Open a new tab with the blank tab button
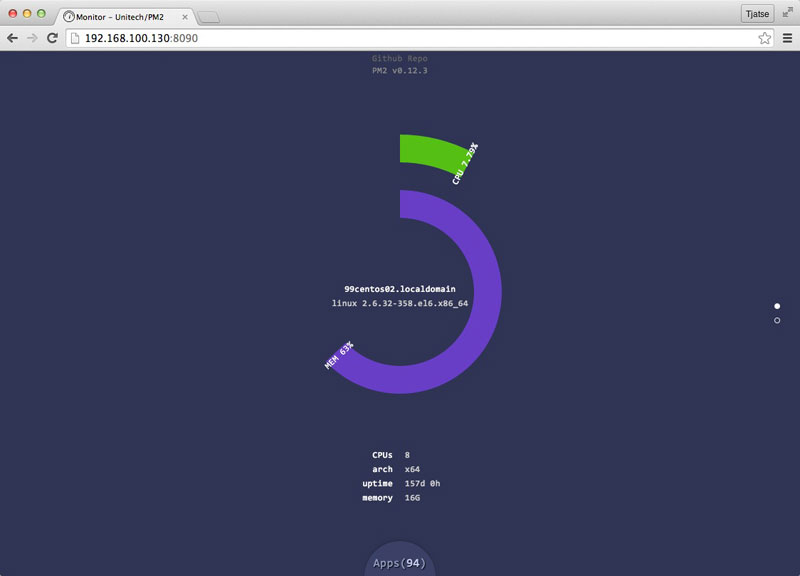The width and height of the screenshot is (800, 576). click(x=209, y=18)
